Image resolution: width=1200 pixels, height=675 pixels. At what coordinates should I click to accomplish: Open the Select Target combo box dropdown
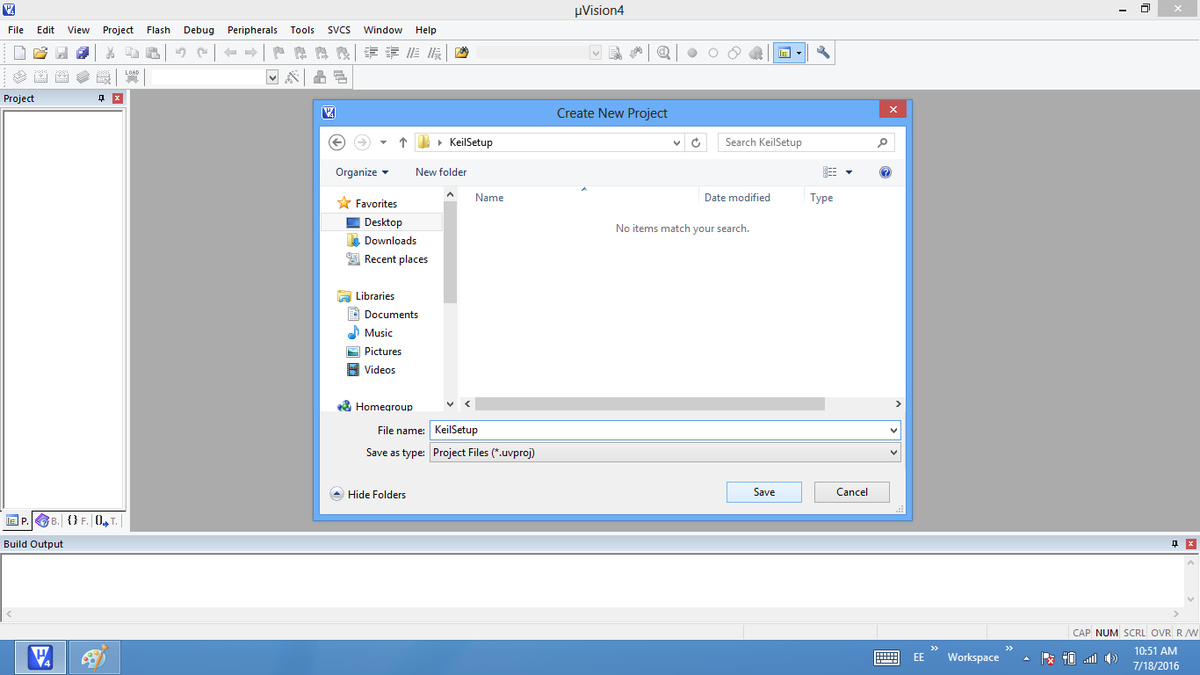point(273,77)
